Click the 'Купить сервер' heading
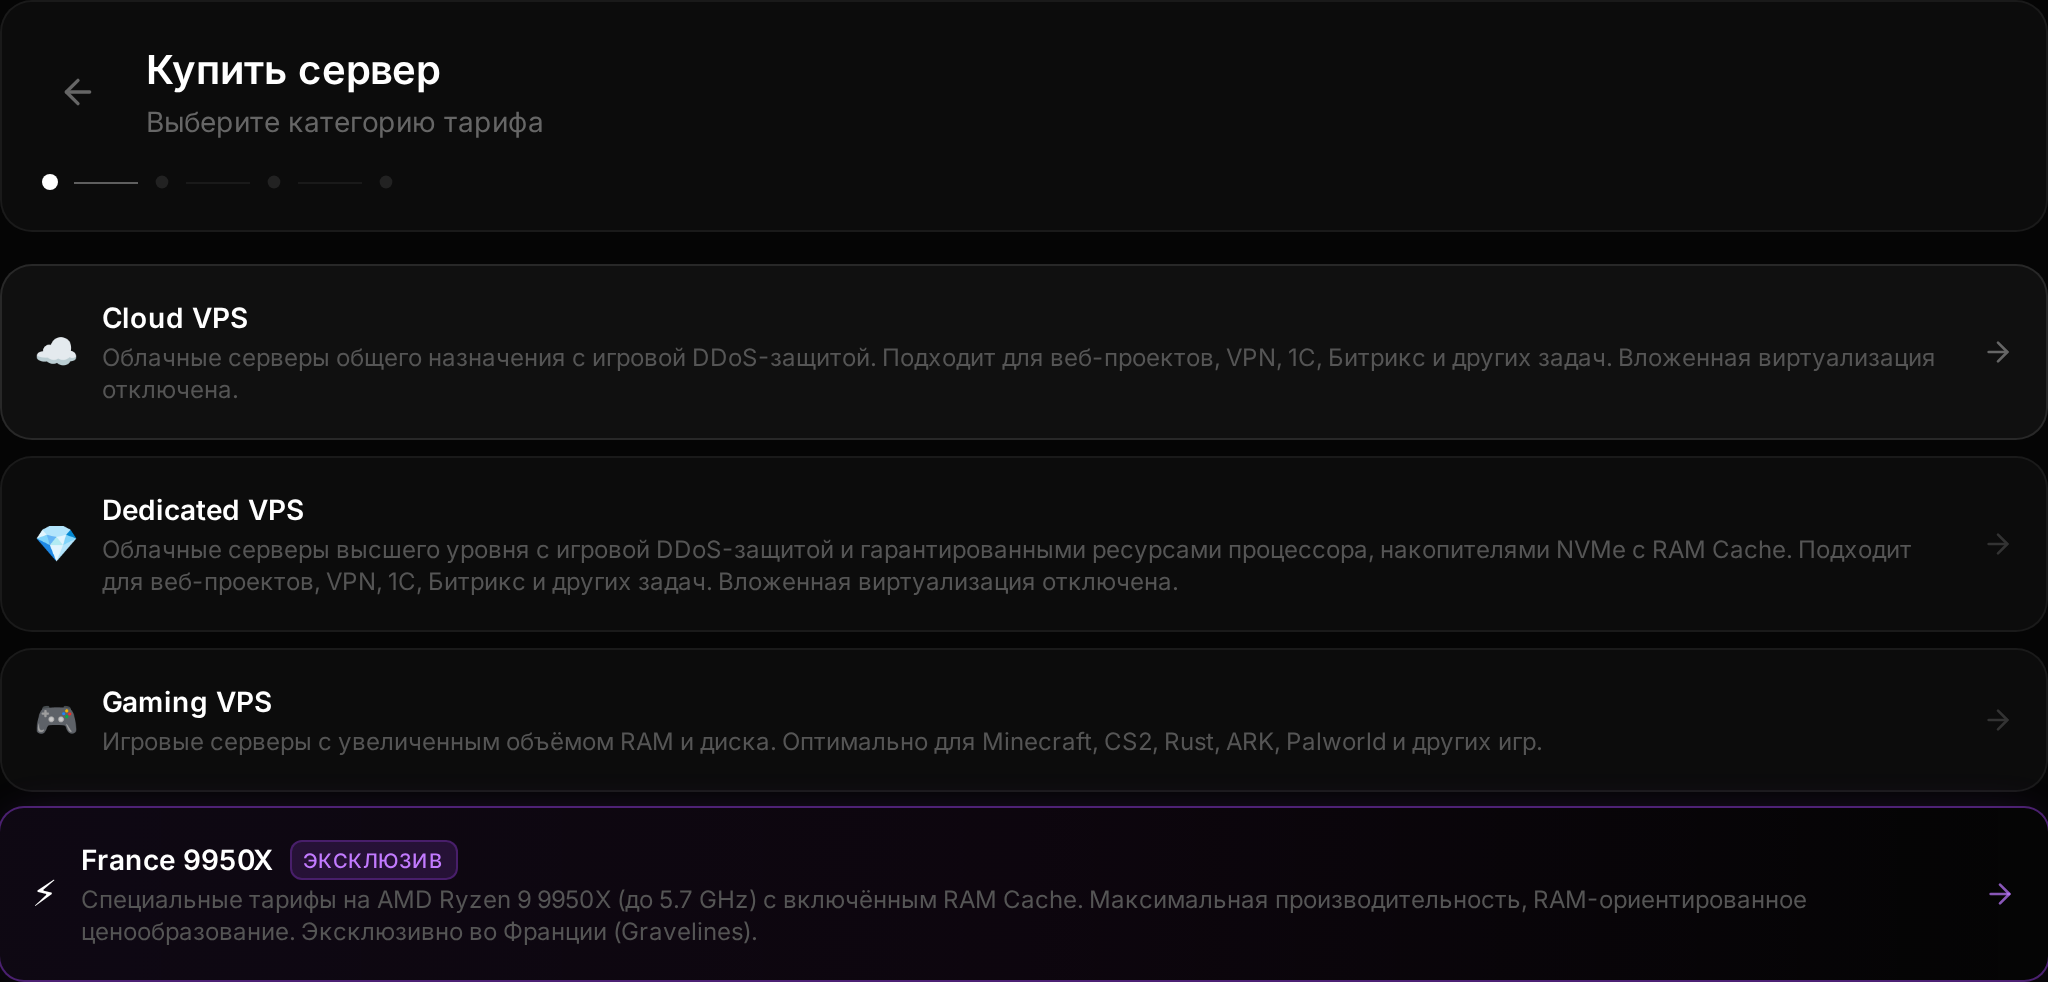The height and width of the screenshot is (982, 2048). (x=293, y=70)
